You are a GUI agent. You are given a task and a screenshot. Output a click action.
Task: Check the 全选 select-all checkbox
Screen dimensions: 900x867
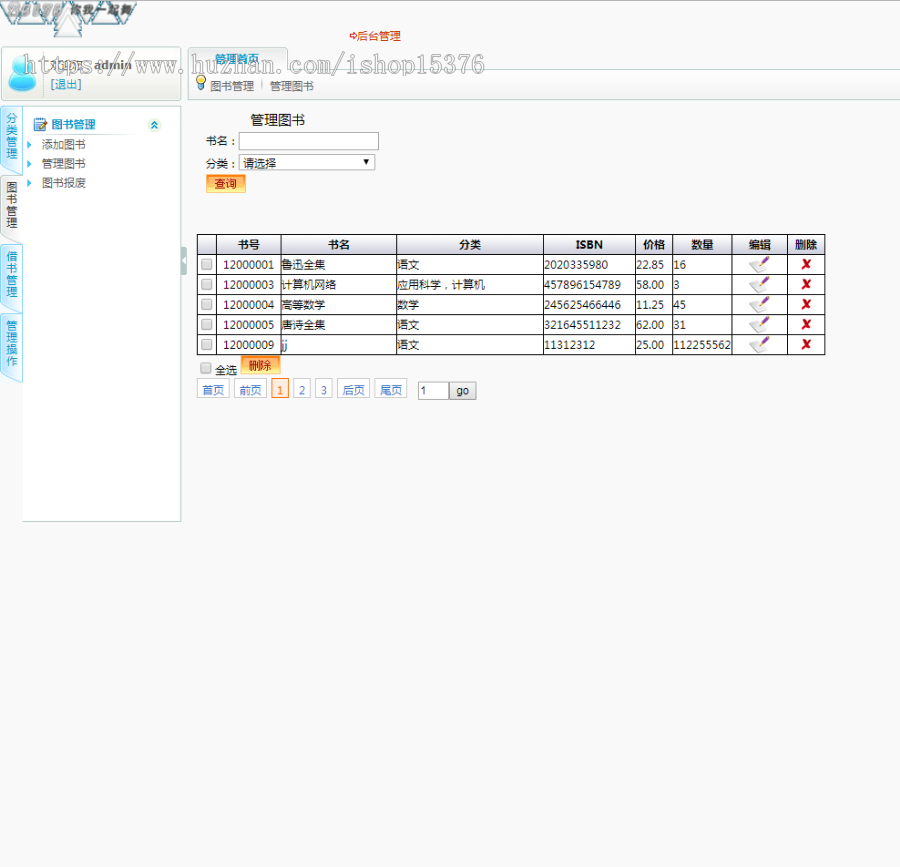[x=206, y=368]
